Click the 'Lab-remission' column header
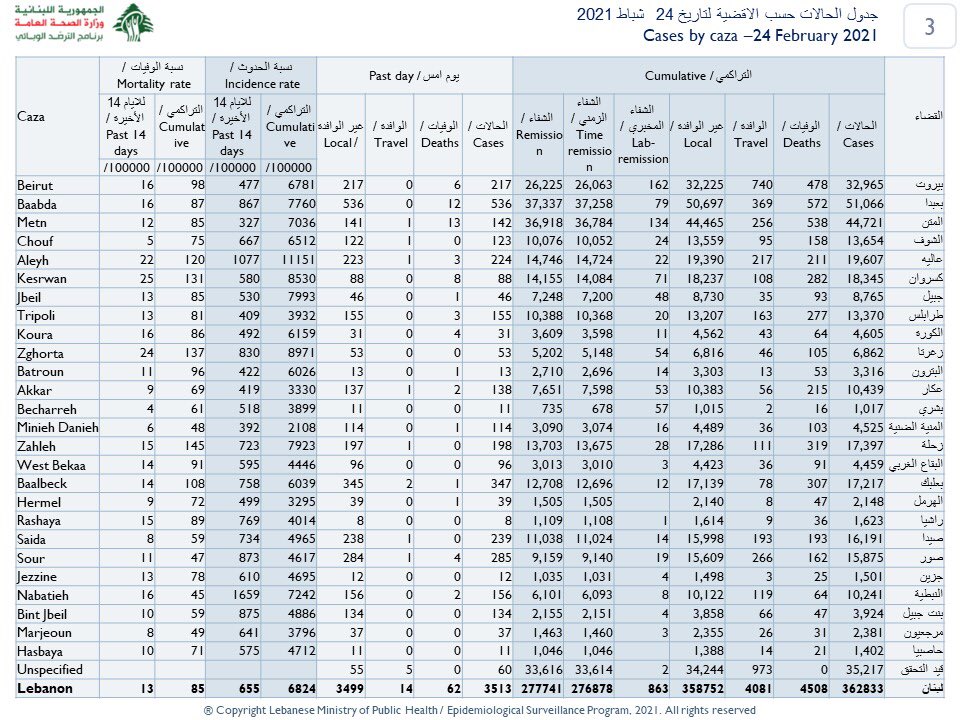This screenshot has width=960, height=720. tap(642, 134)
